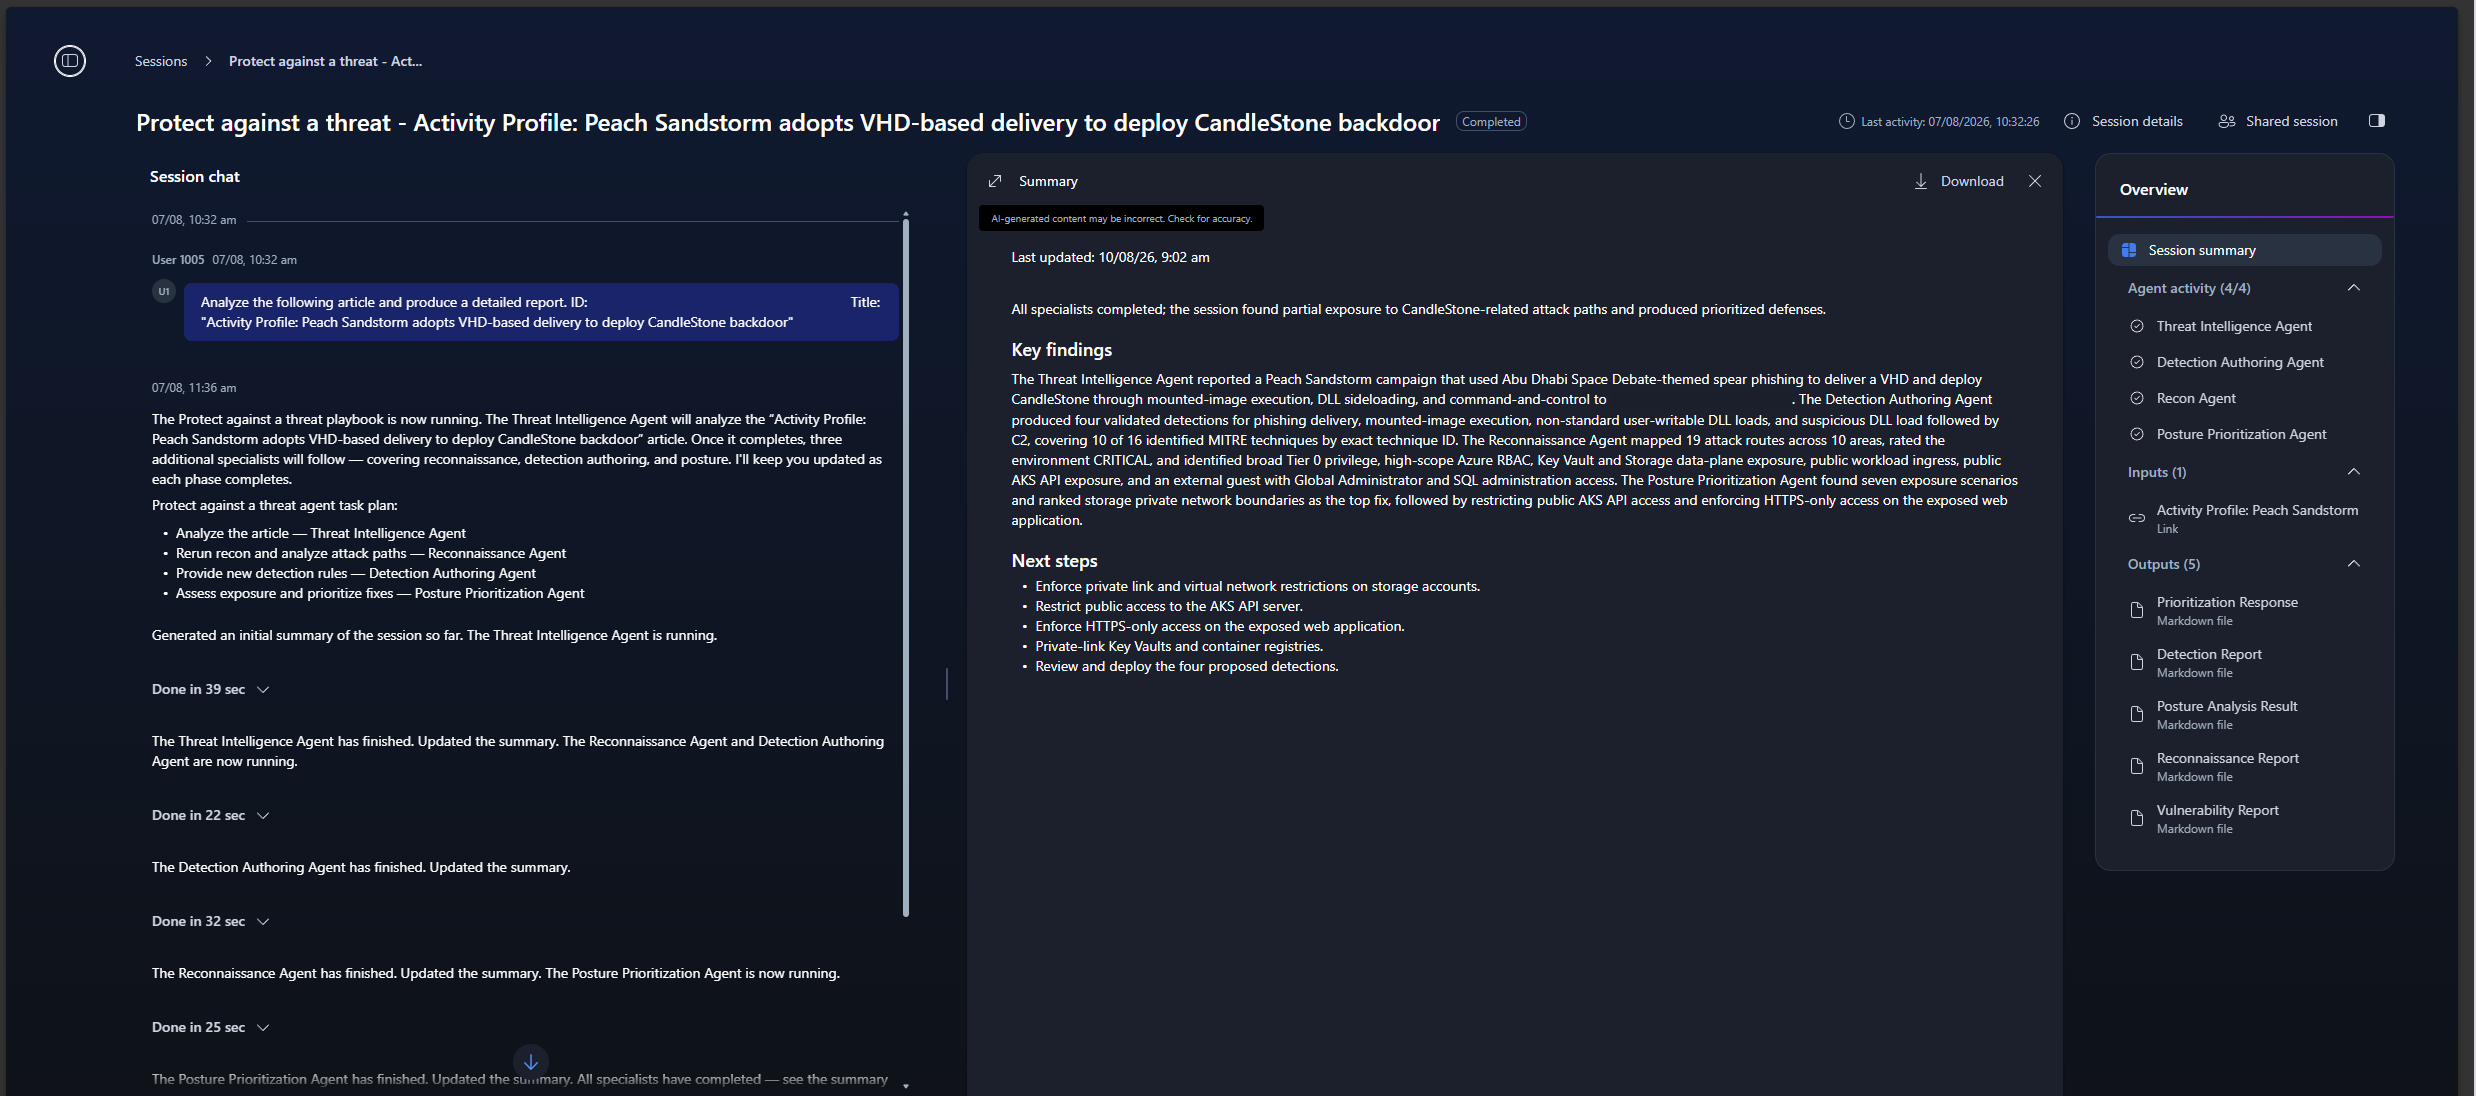The width and height of the screenshot is (2476, 1096).
Task: Open the Sessions breadcrumb link
Action: [161, 61]
